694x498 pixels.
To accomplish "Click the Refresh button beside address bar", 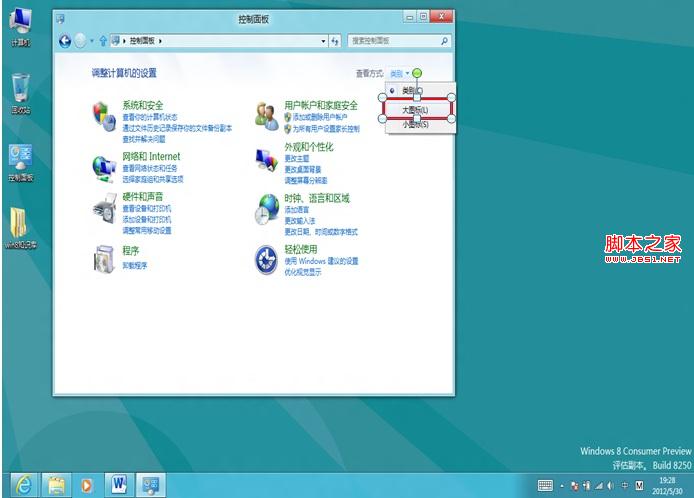I will 335,41.
